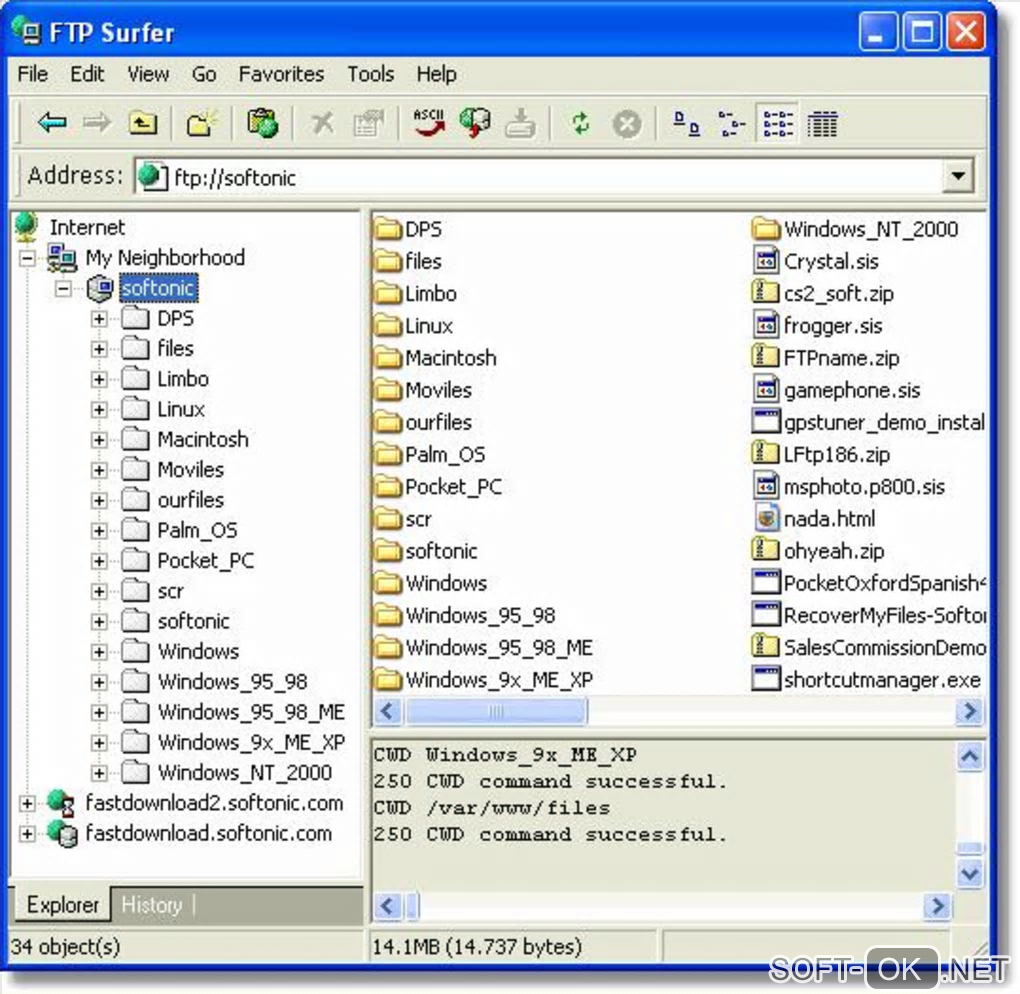Screen dimensions: 1020x994
Task: Expand fastdownload.softonic.com tree node
Action: tap(27, 833)
